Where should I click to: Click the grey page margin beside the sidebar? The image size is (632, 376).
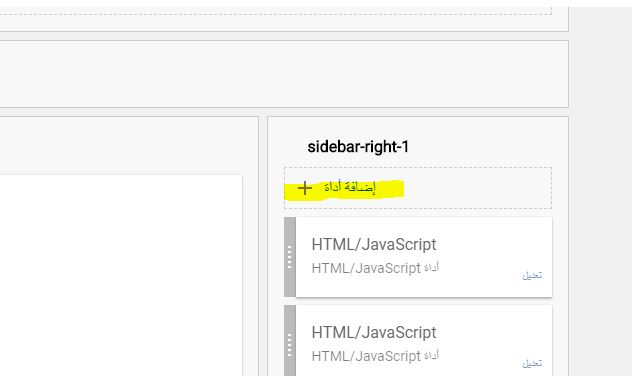[601, 191]
